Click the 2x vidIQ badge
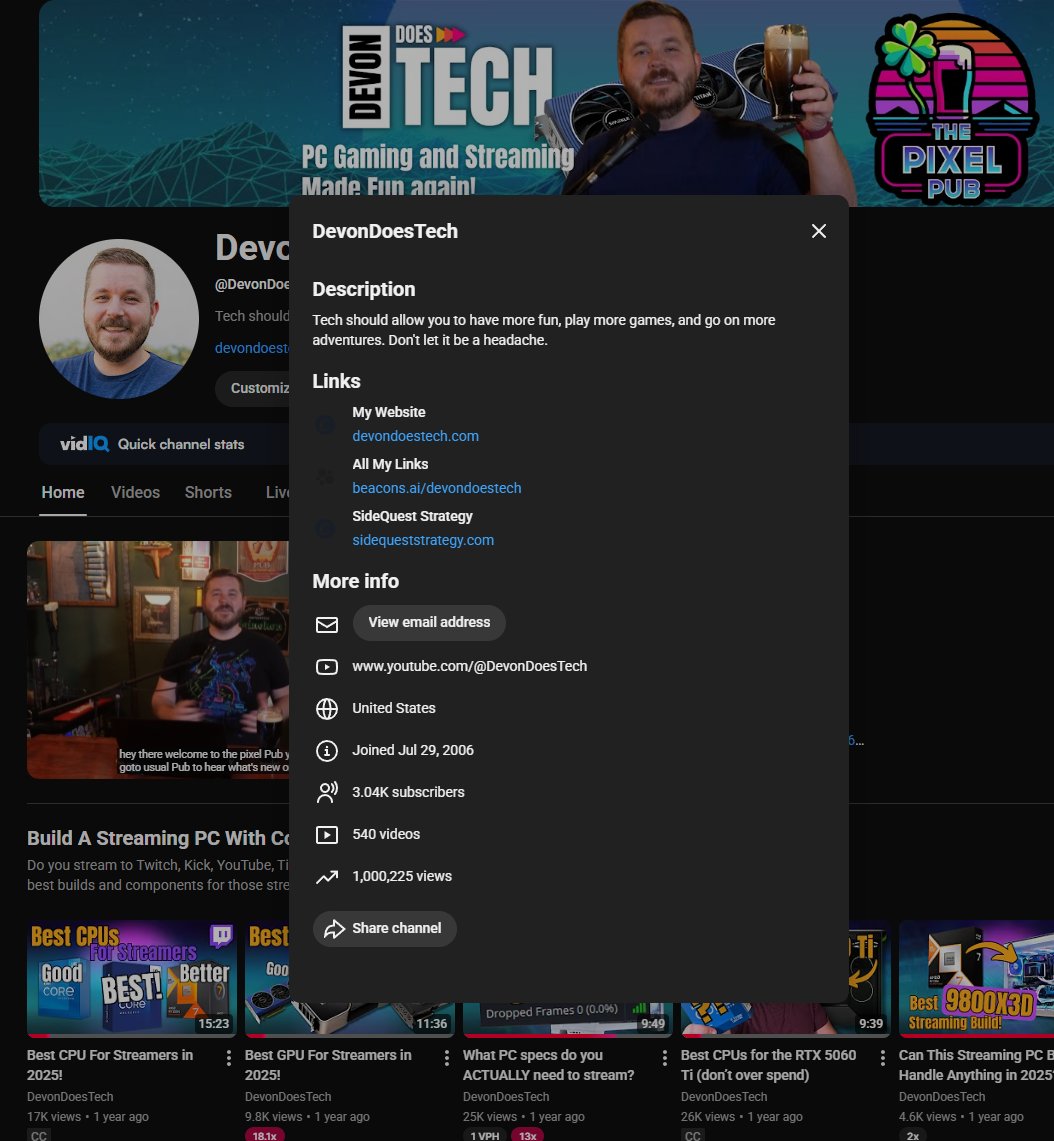Screen dimensions: 1054x1141 click(913, 1135)
